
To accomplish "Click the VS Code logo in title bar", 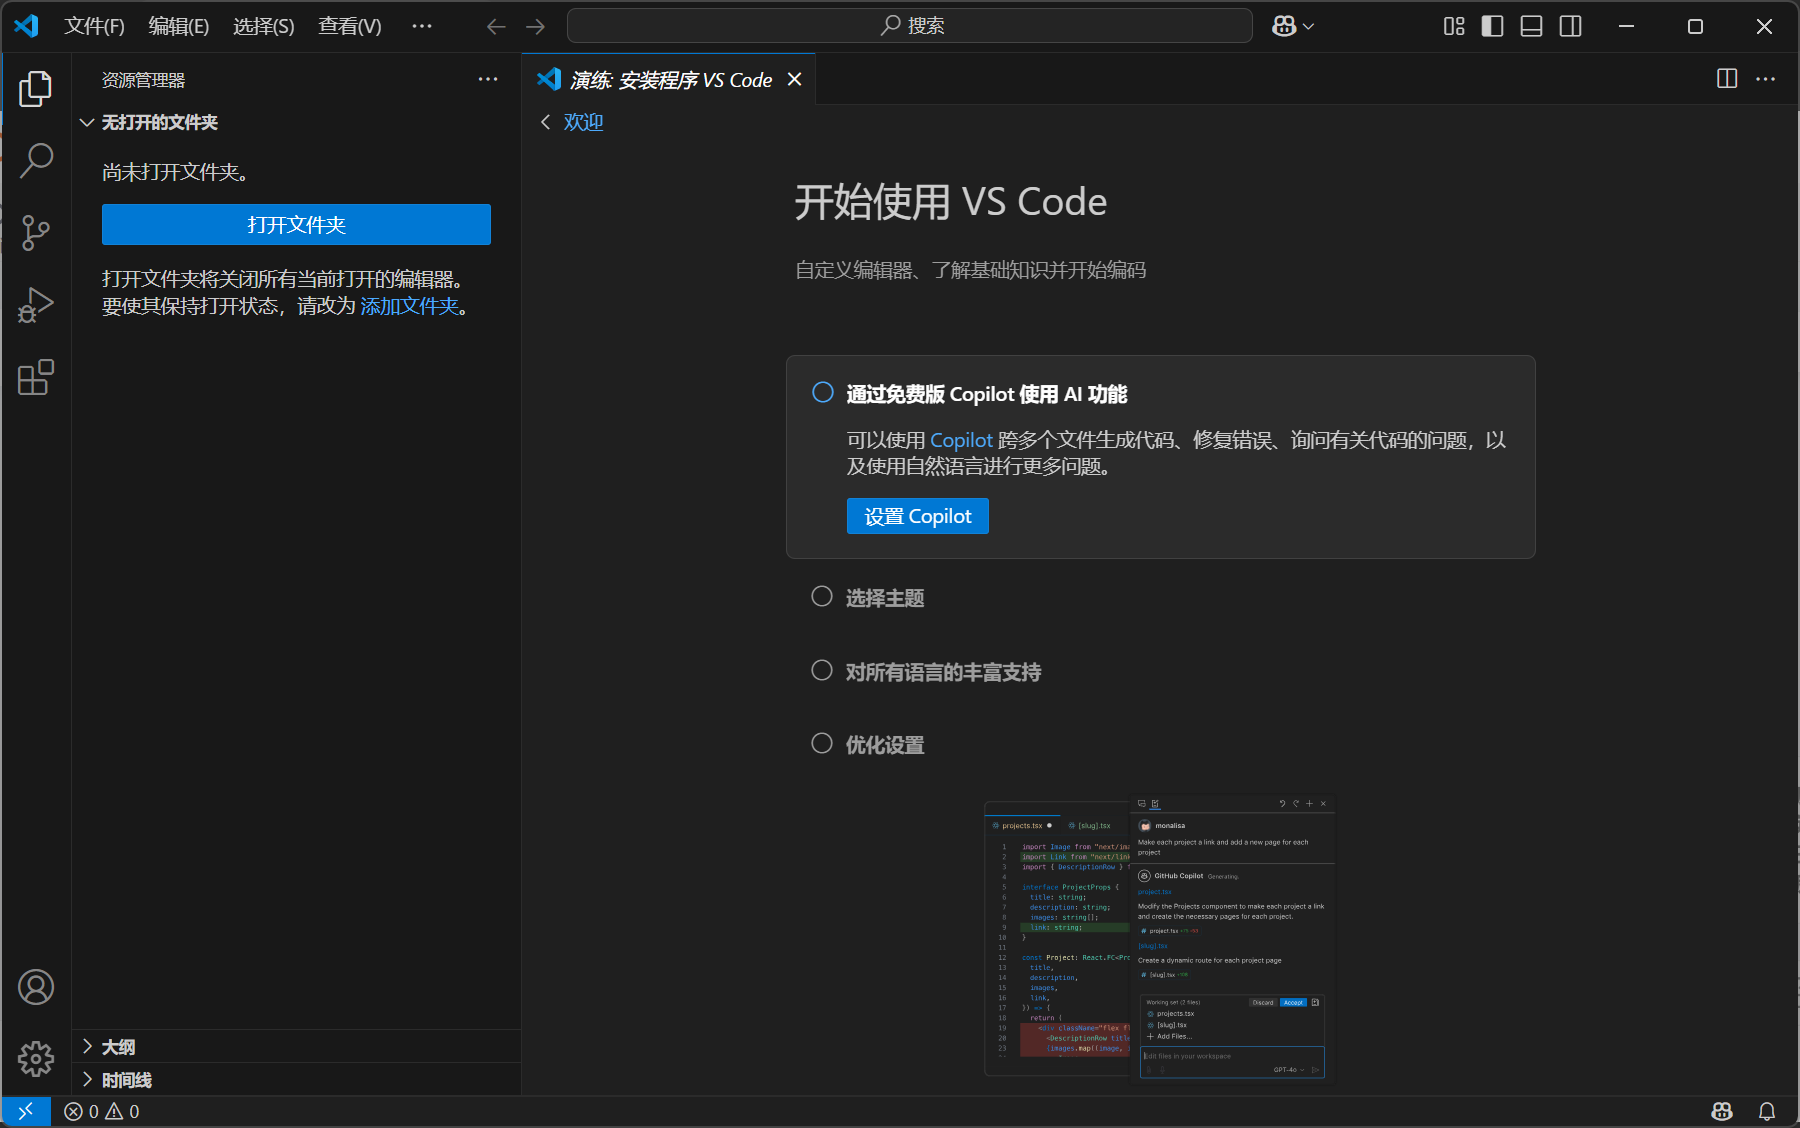I will click(x=27, y=26).
